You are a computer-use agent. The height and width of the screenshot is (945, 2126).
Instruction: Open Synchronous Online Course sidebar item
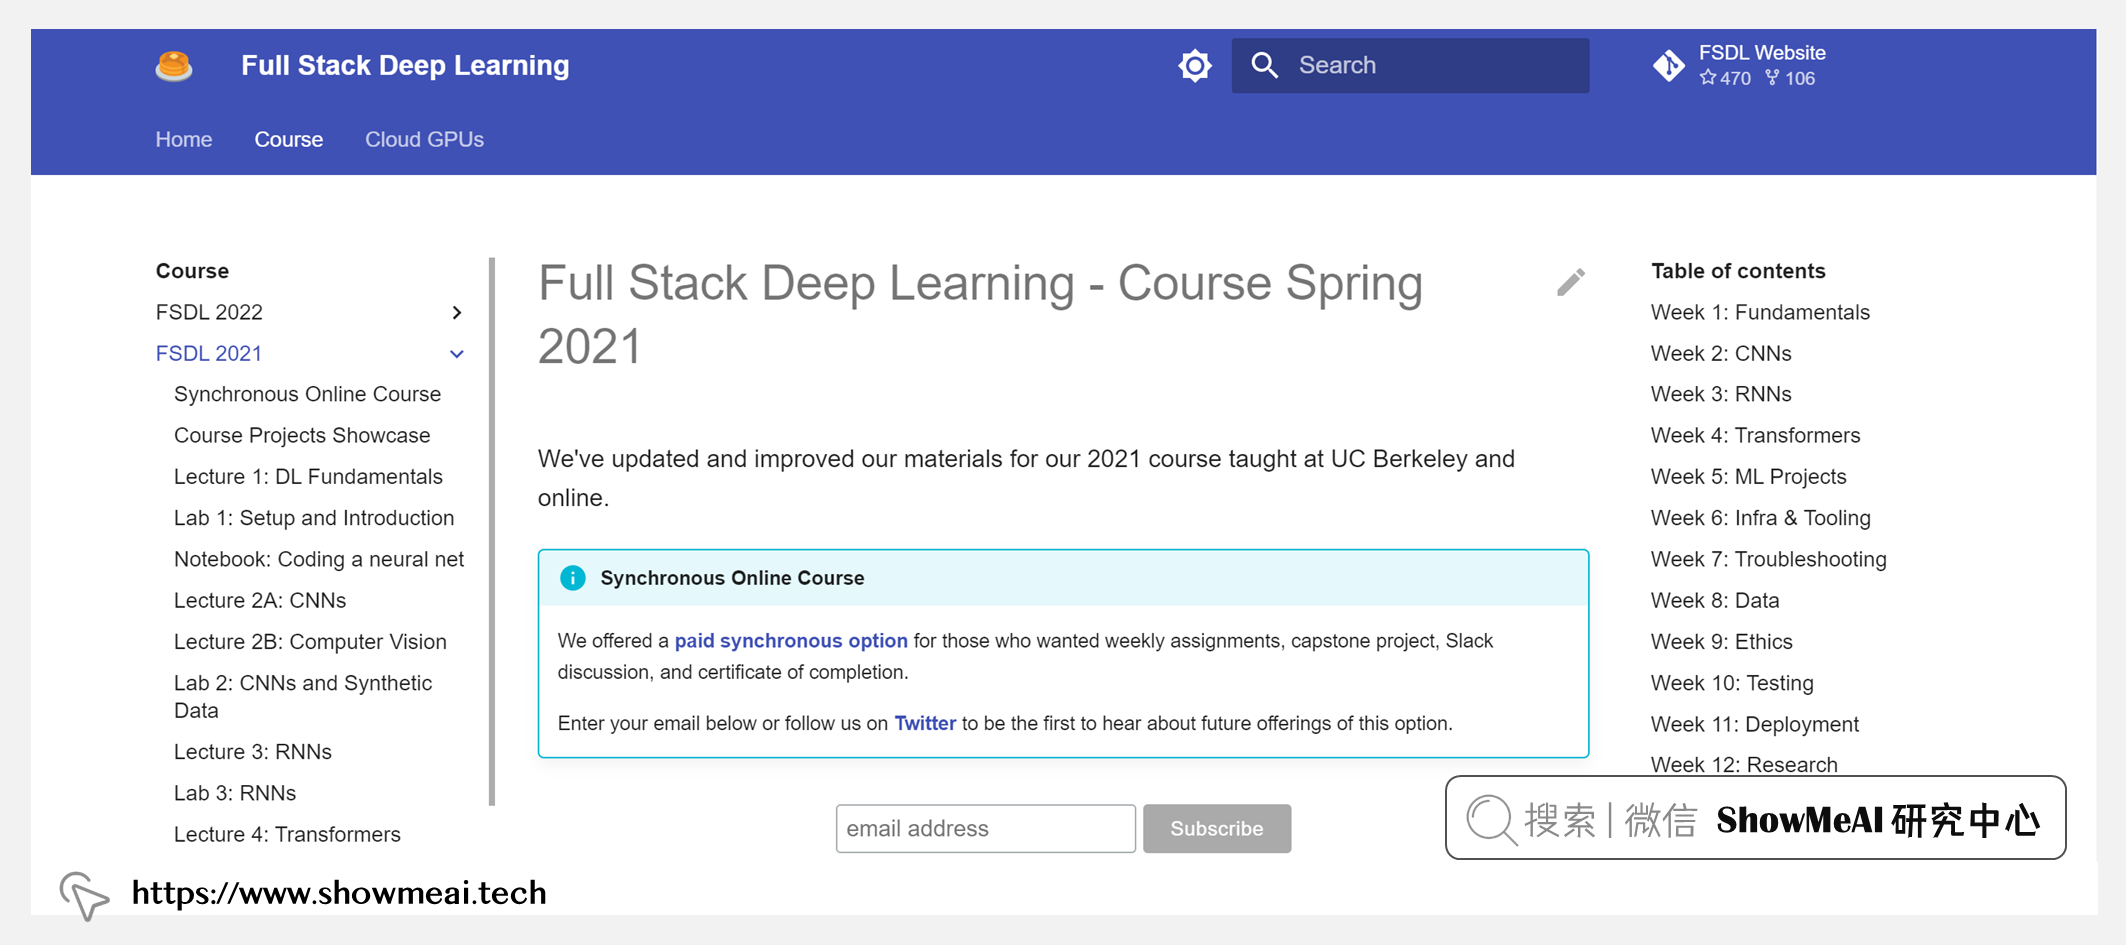tap(307, 394)
